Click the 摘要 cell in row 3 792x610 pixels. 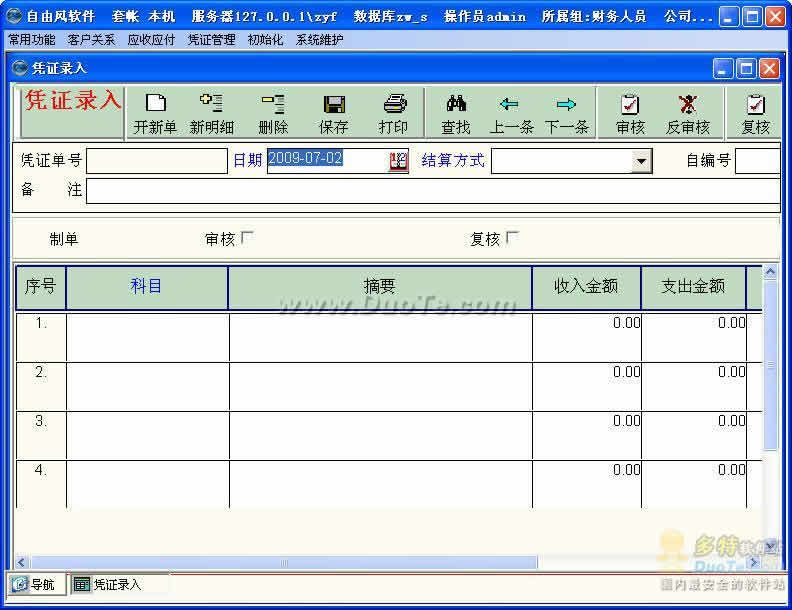pyautogui.click(x=381, y=435)
